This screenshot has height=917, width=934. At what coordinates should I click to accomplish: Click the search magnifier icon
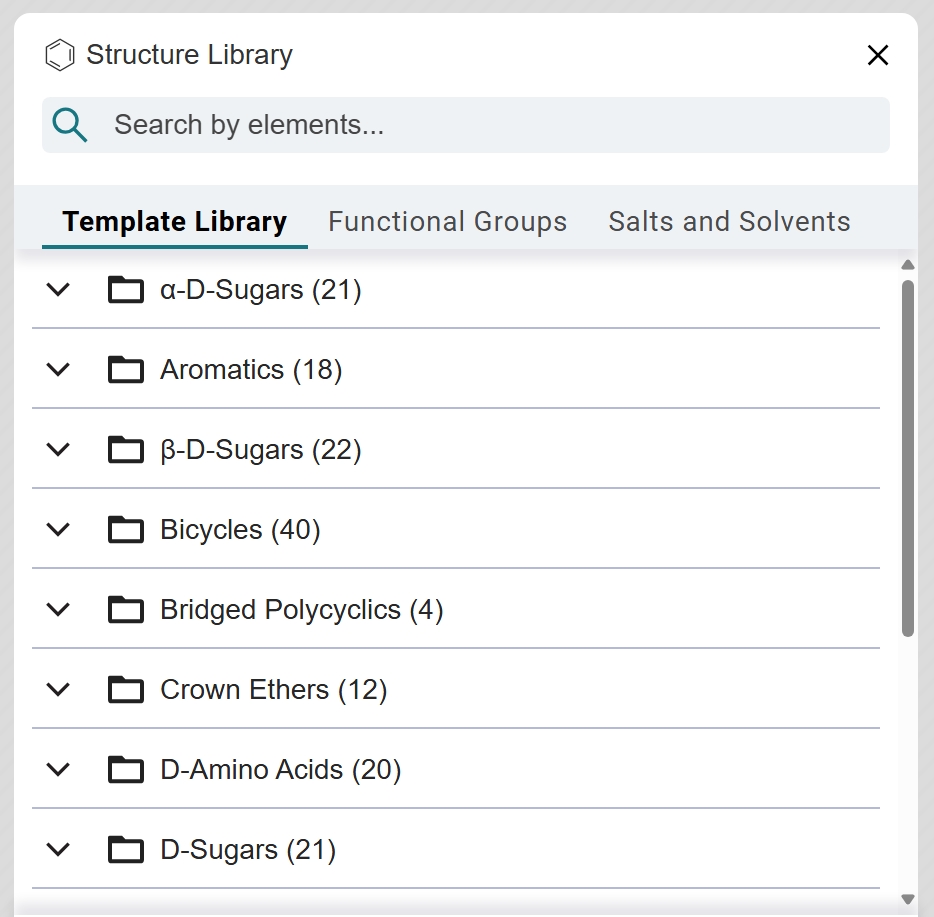pos(70,125)
